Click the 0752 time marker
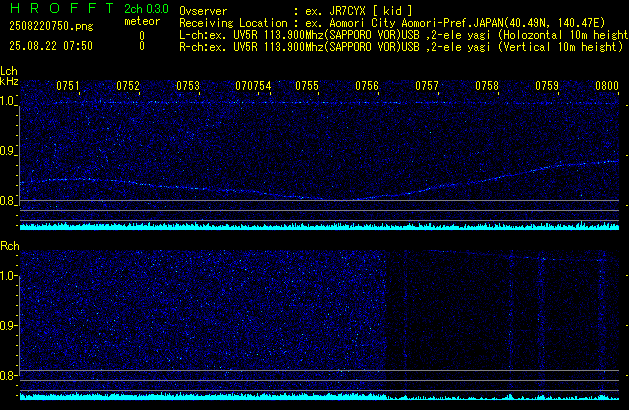 click(128, 86)
